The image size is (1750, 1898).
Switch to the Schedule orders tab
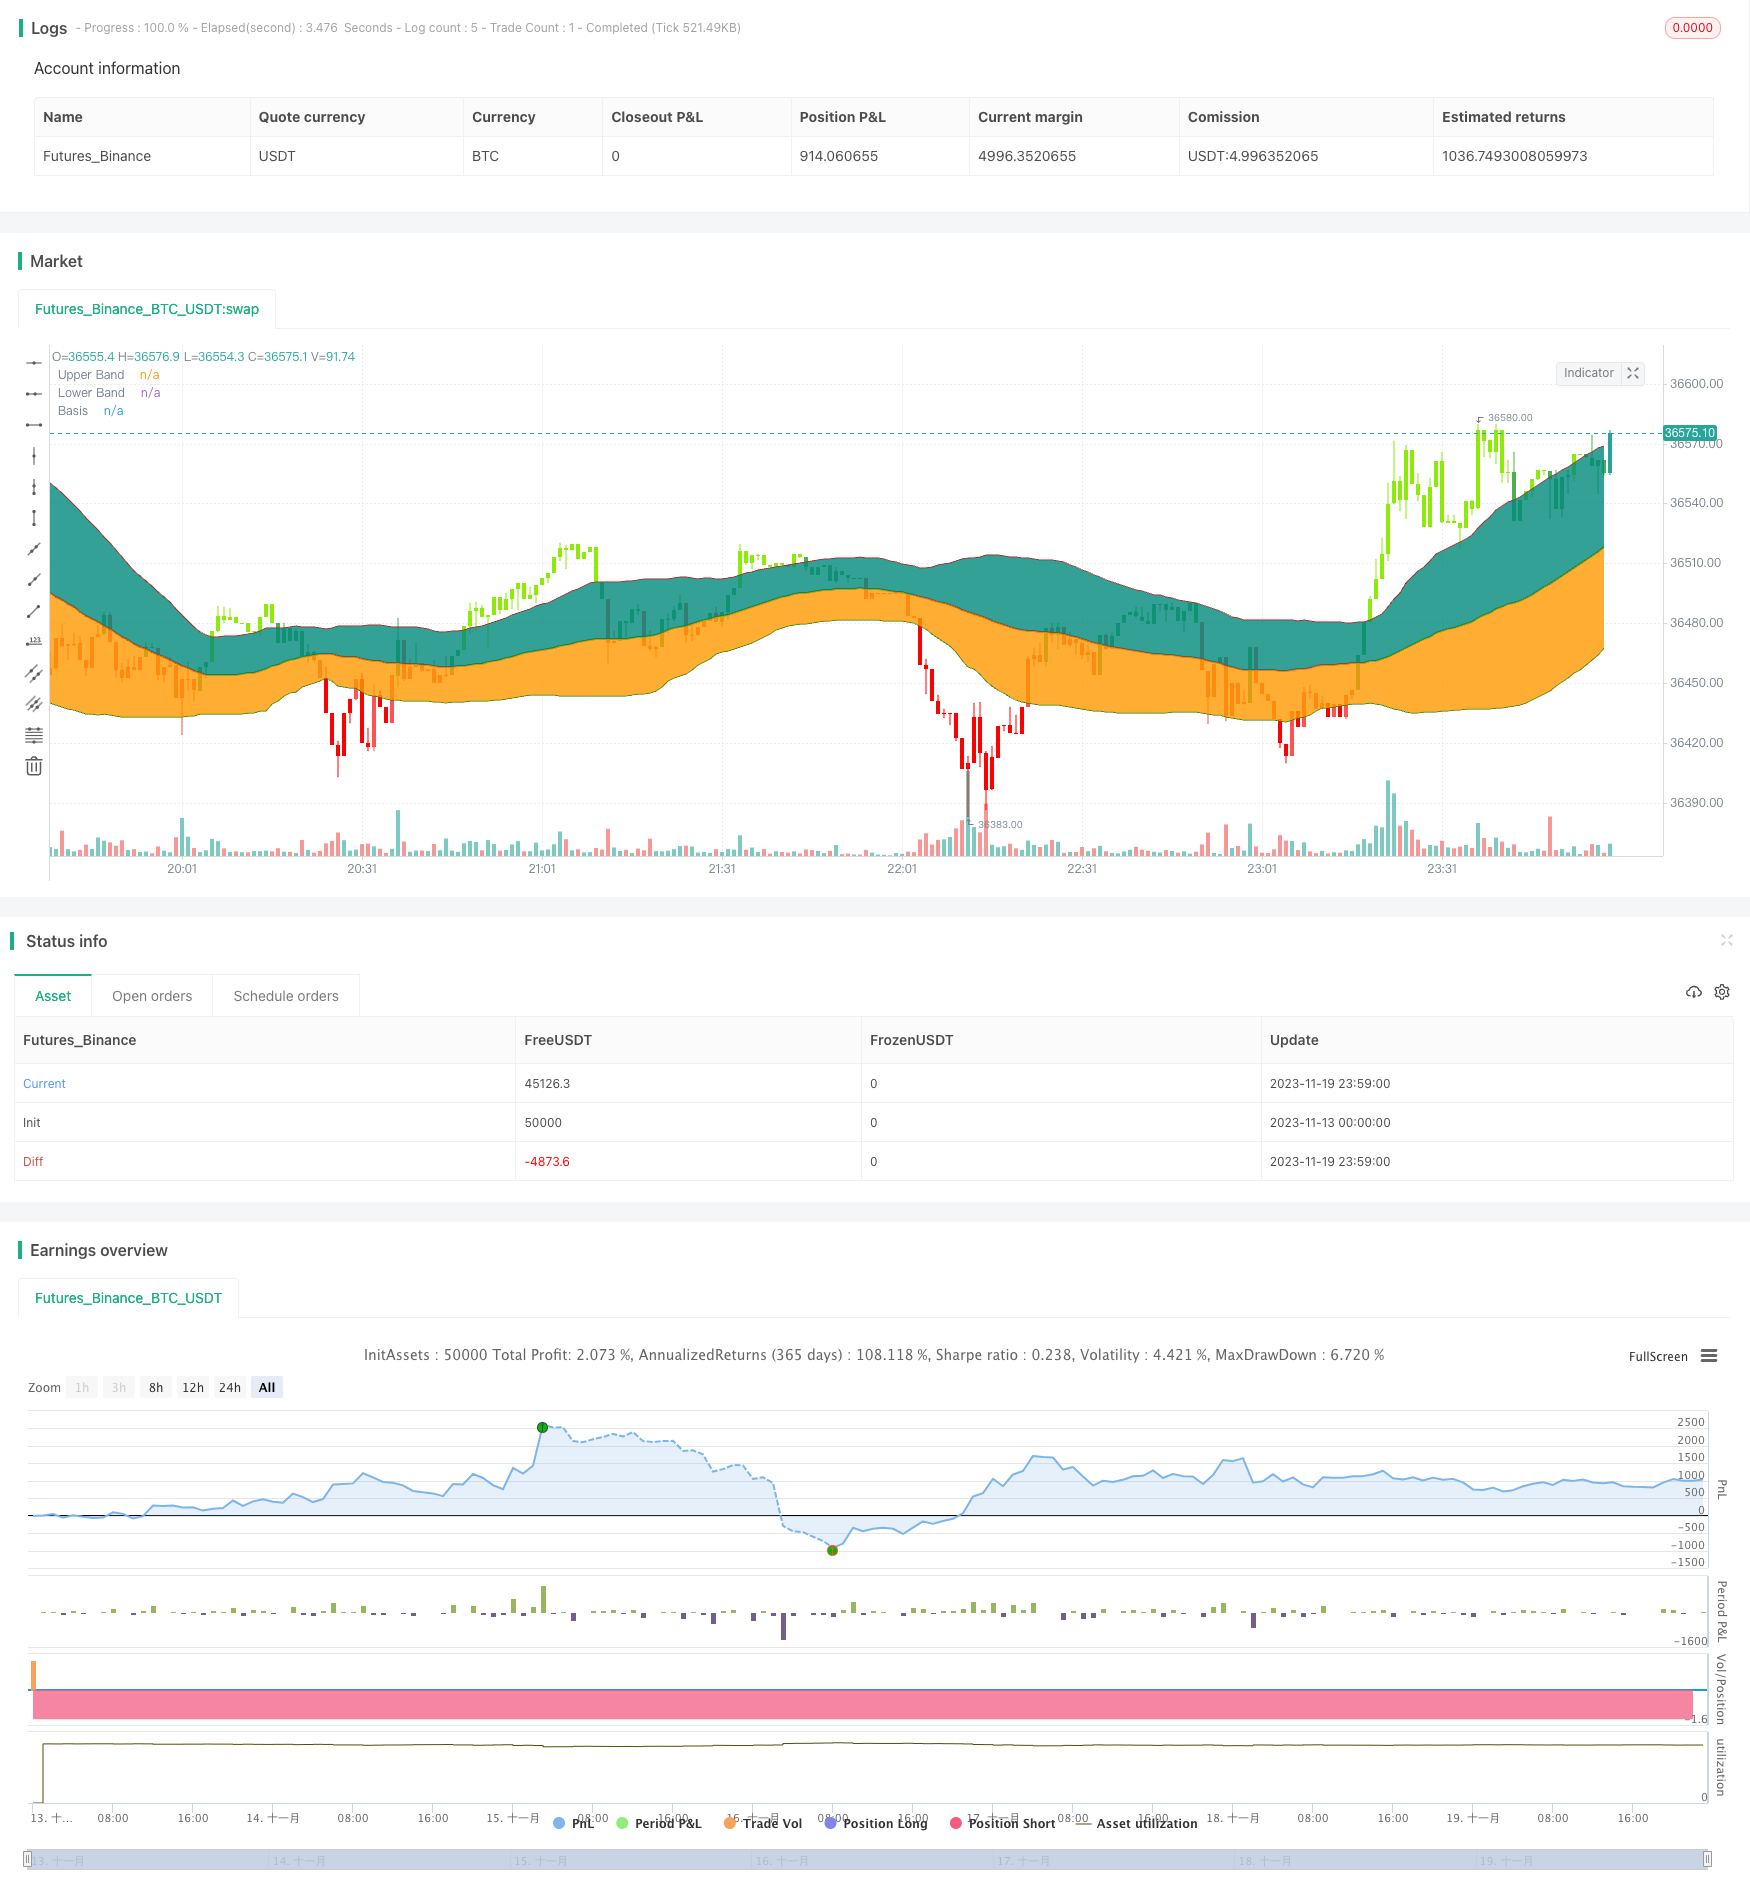(286, 996)
